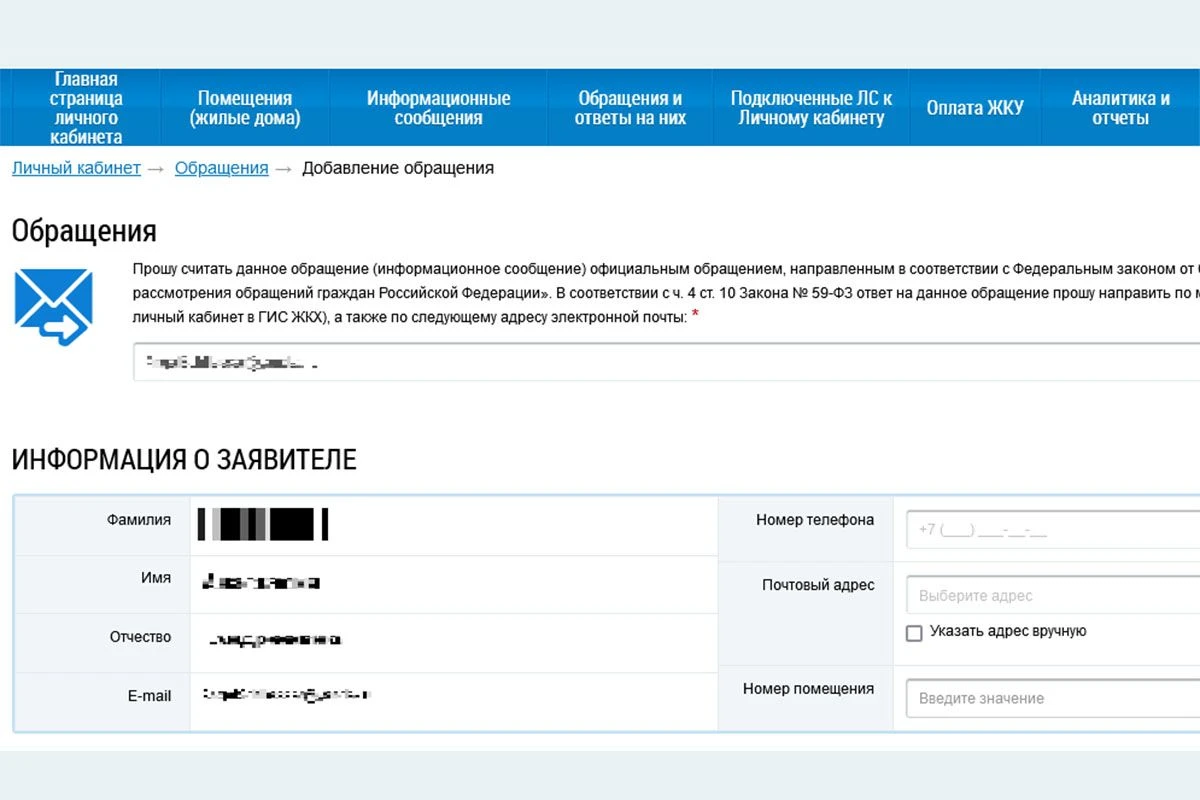Open the Выберите адрес postal address dropdown
The width and height of the screenshot is (1200, 800).
[x=1053, y=595]
